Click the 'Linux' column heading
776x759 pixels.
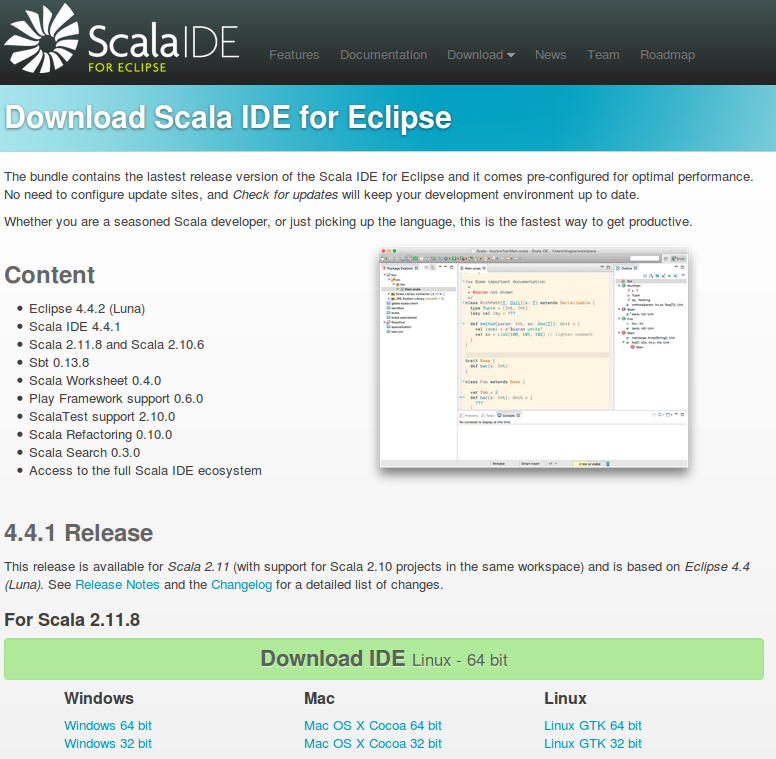[565, 698]
